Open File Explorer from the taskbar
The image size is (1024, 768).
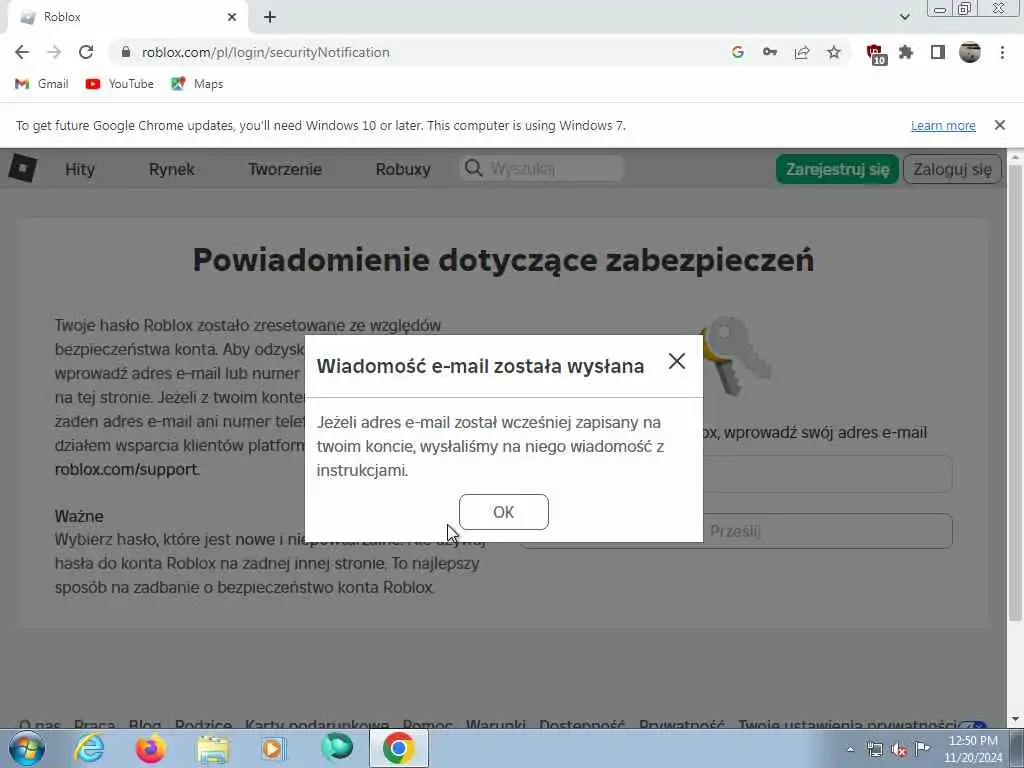[213, 749]
